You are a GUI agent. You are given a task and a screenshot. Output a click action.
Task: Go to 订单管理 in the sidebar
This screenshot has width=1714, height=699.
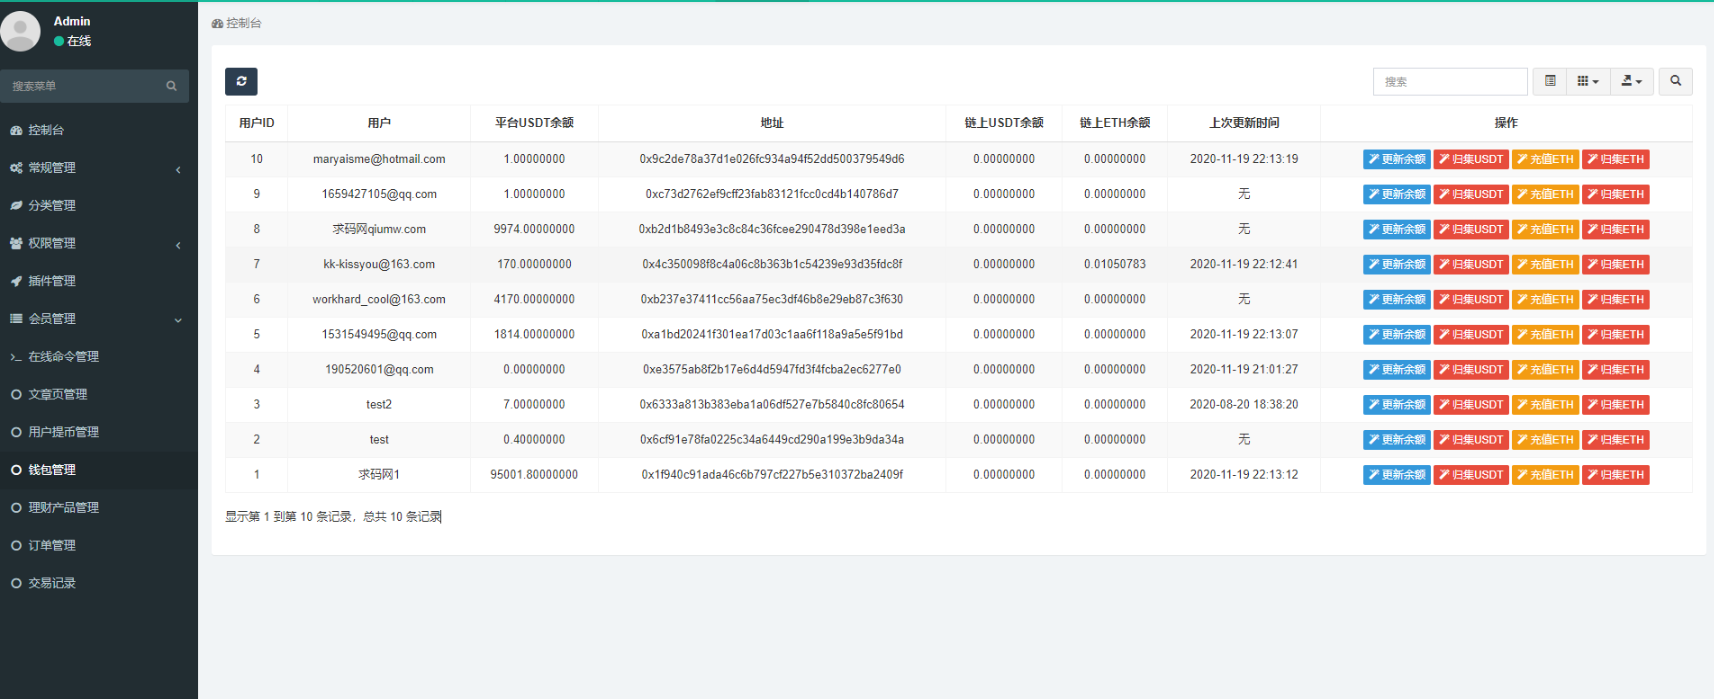52,545
